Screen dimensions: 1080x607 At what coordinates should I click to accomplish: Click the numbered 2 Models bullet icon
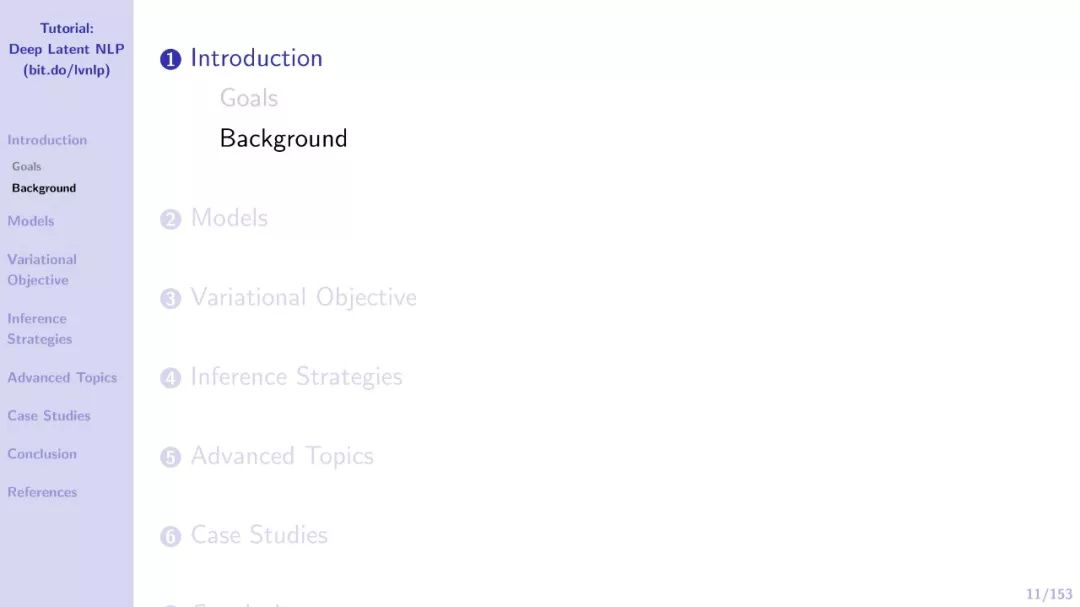pyautogui.click(x=170, y=219)
